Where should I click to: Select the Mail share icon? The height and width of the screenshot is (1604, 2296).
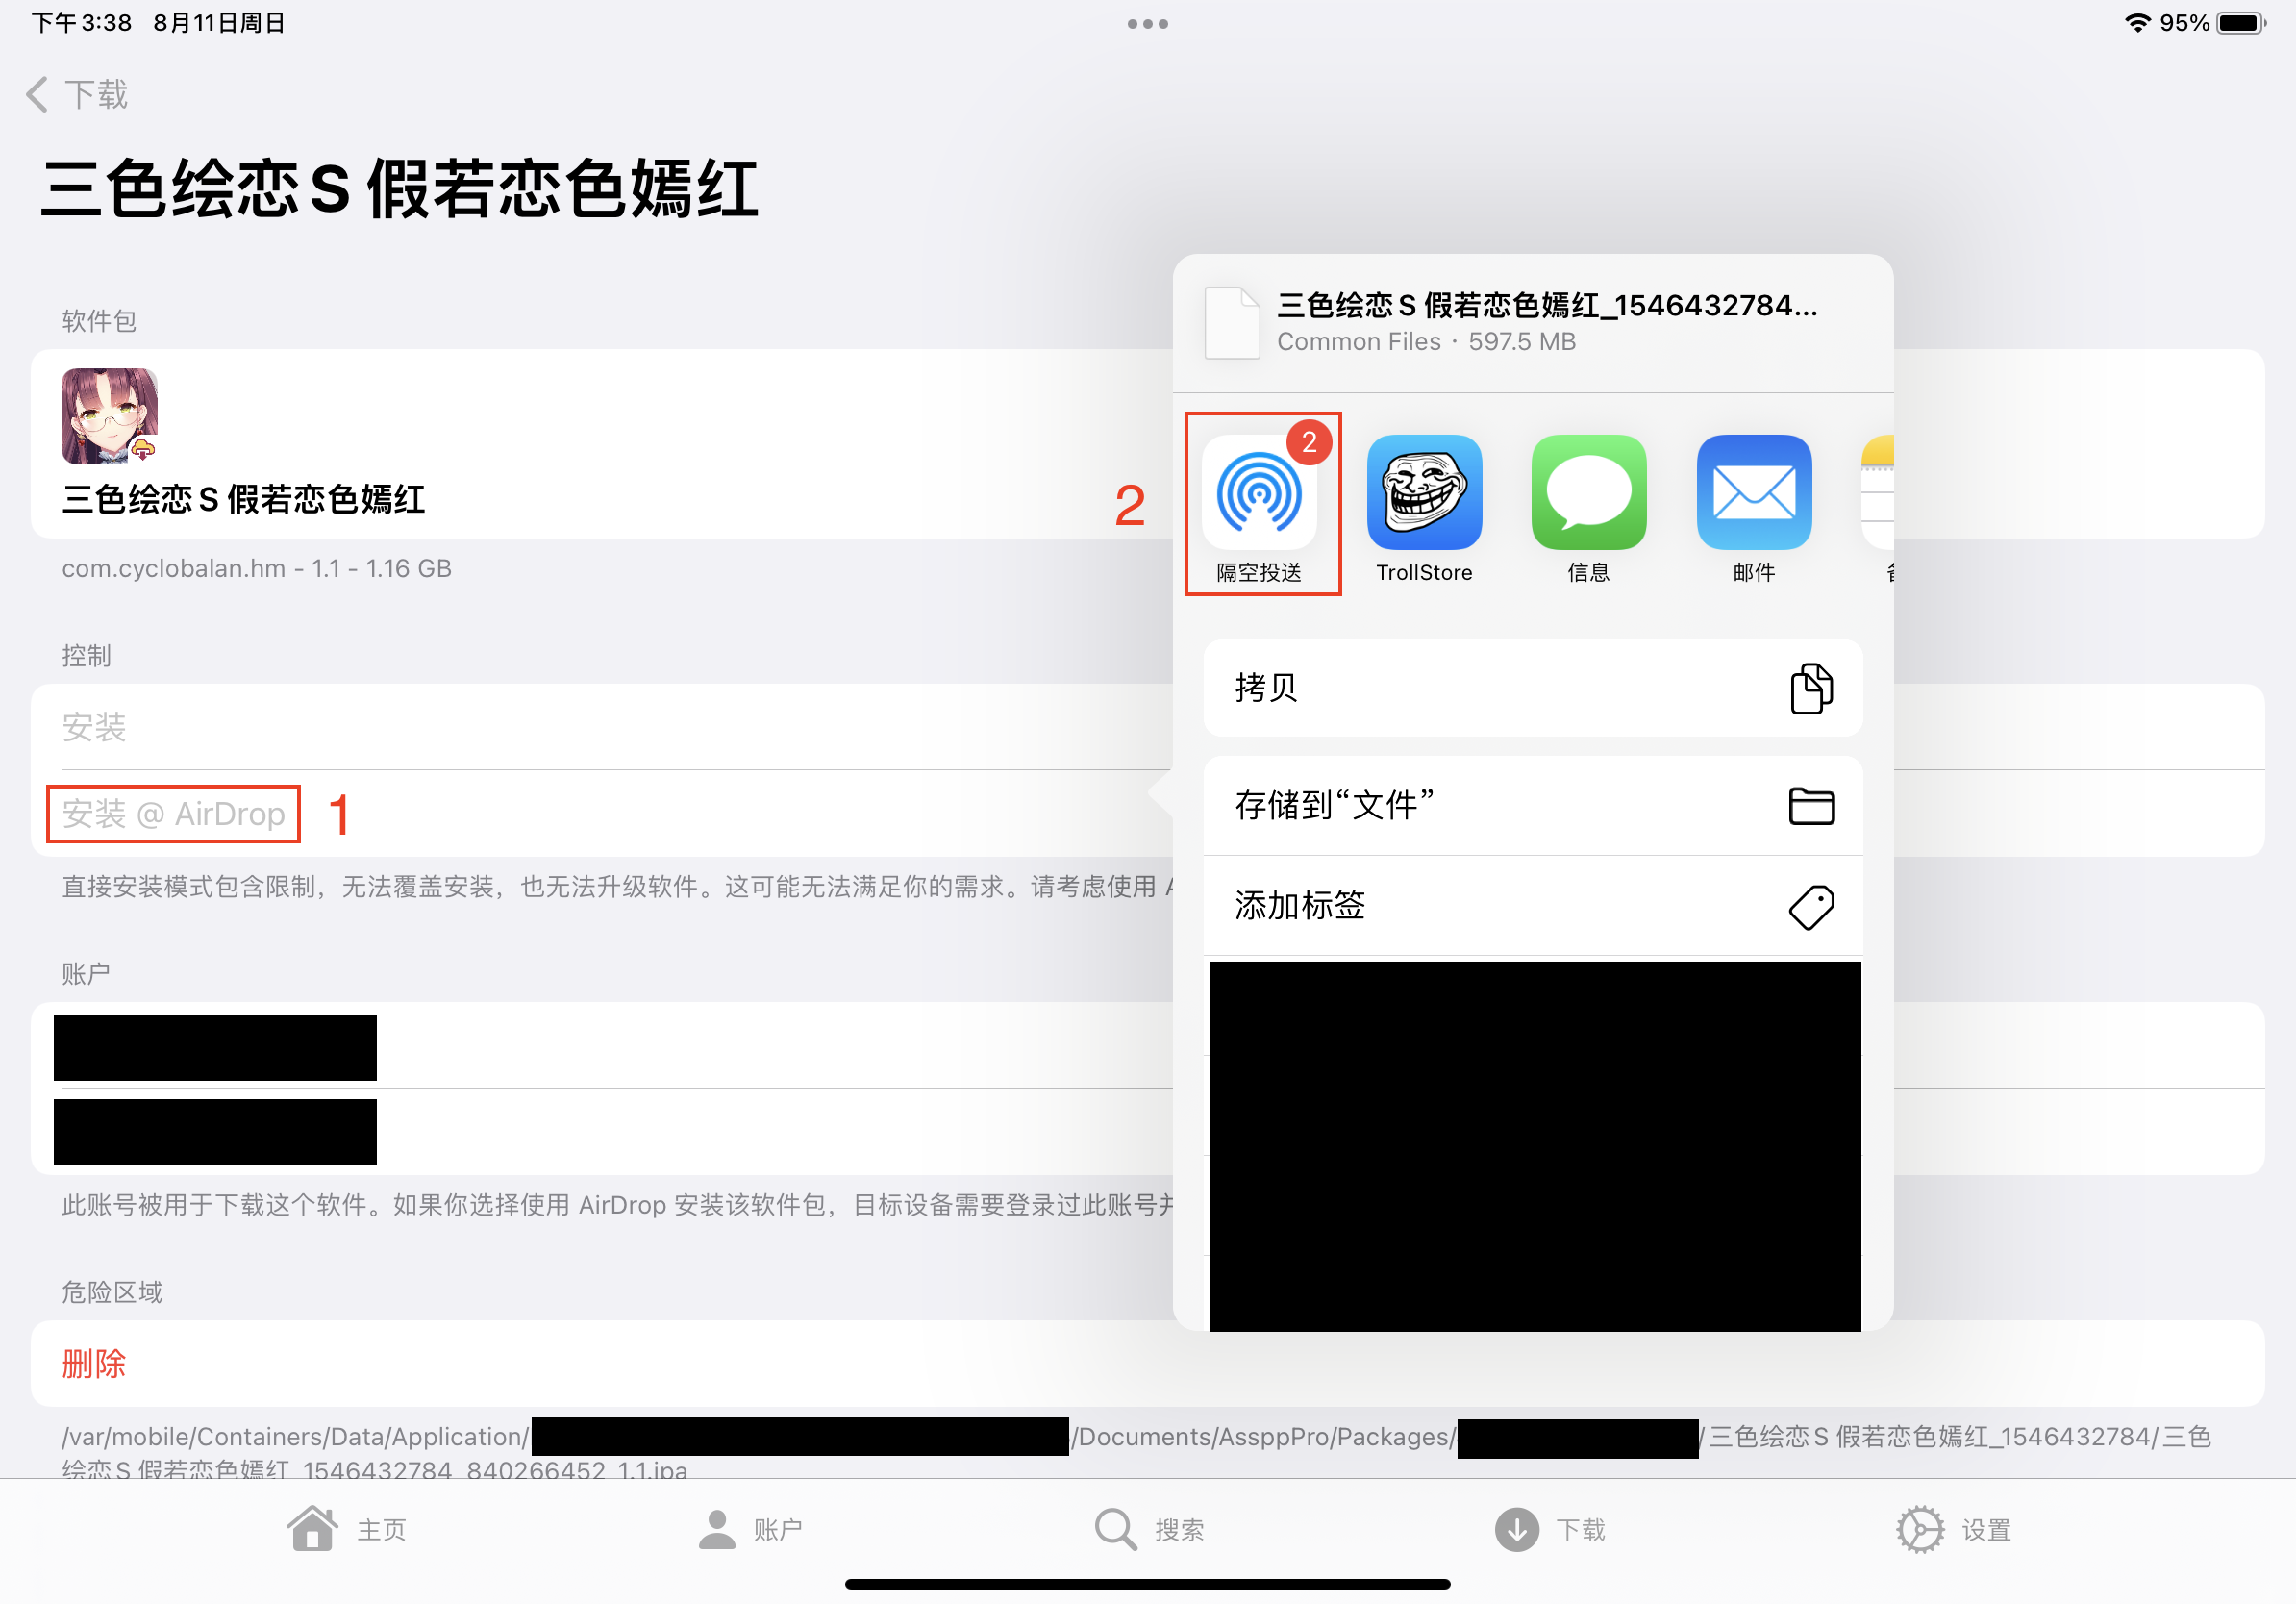point(1753,493)
